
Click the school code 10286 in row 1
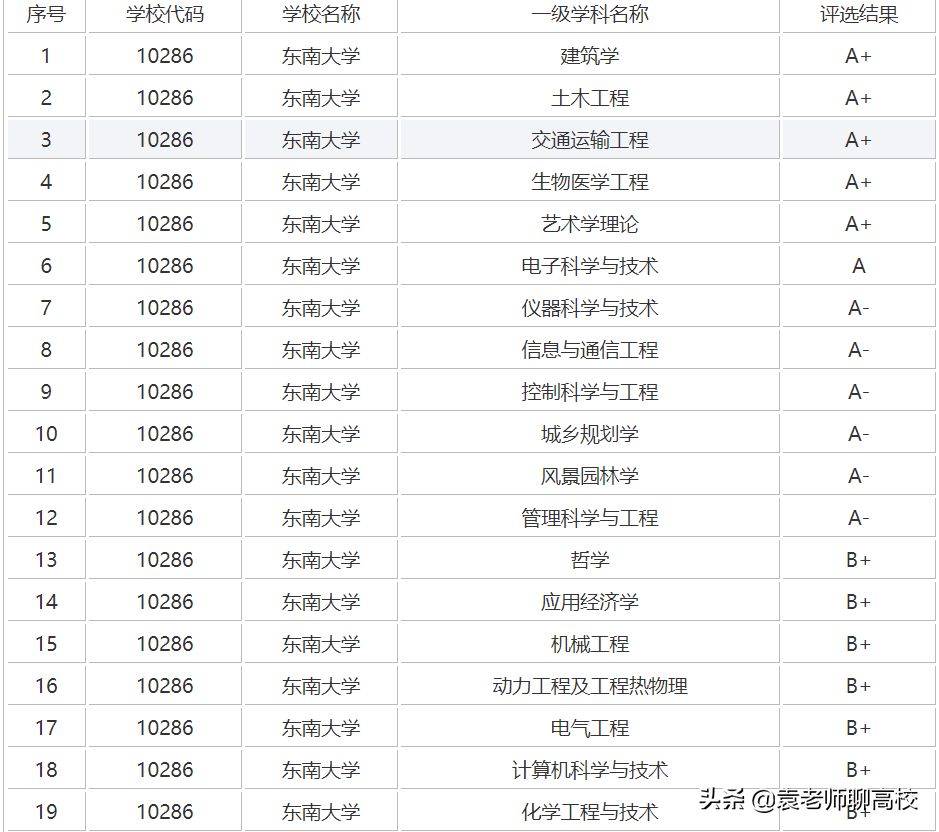(164, 55)
